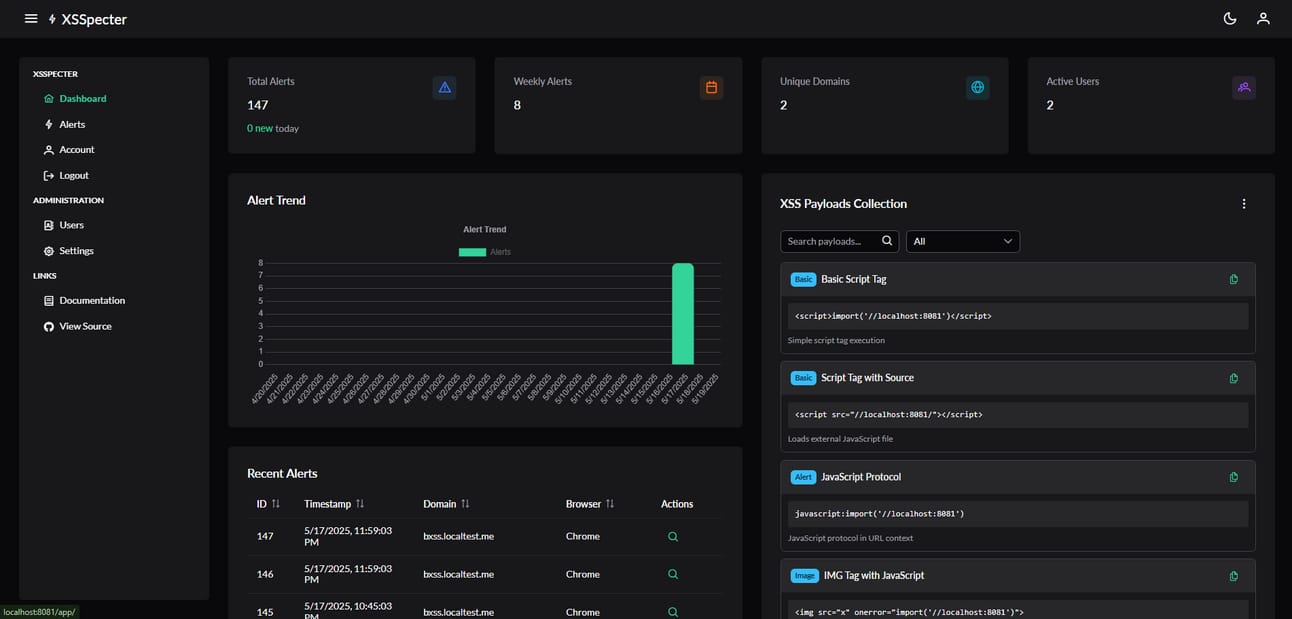
Task: Click bxss.localtest.me in alert row 147
Action: 458,537
